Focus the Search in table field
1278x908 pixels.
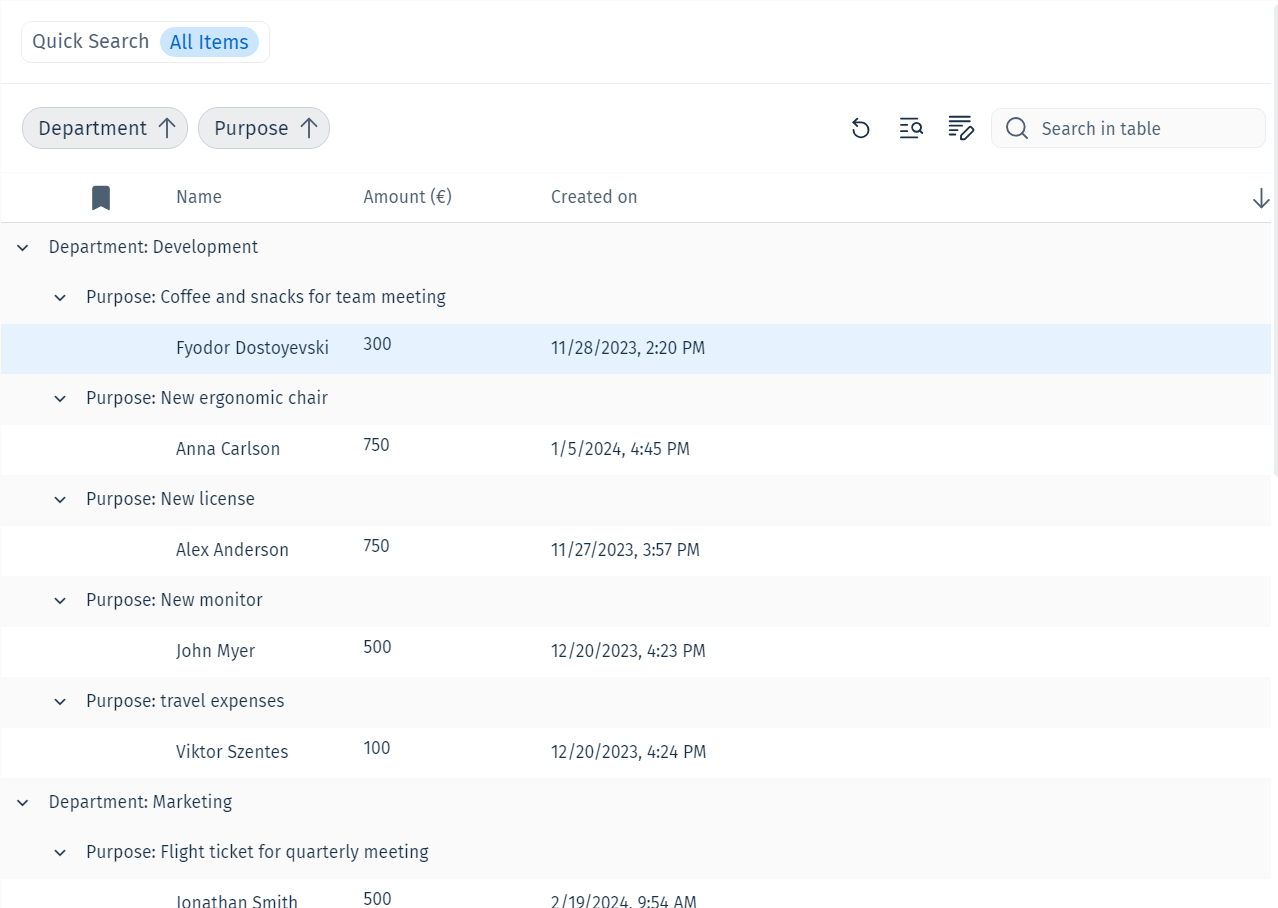1128,128
